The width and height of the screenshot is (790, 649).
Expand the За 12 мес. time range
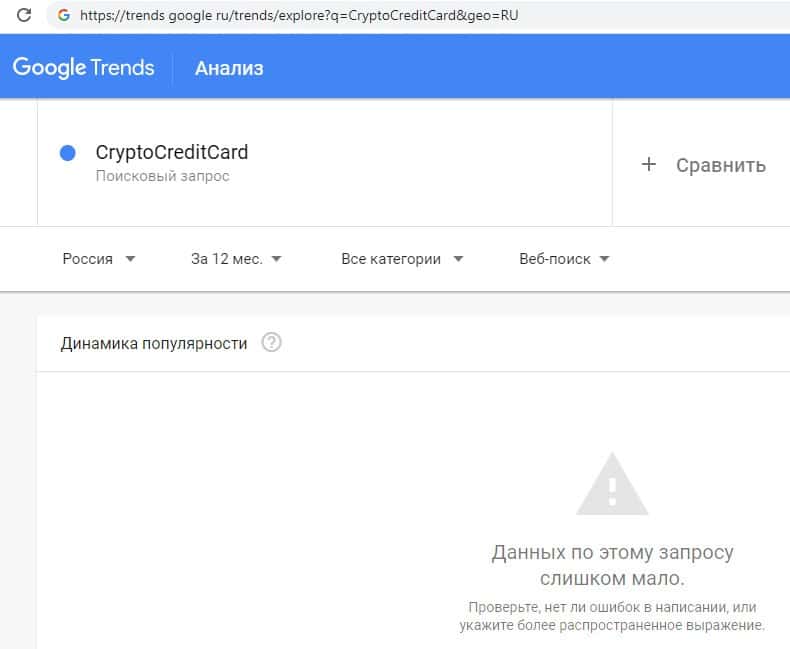[x=236, y=259]
